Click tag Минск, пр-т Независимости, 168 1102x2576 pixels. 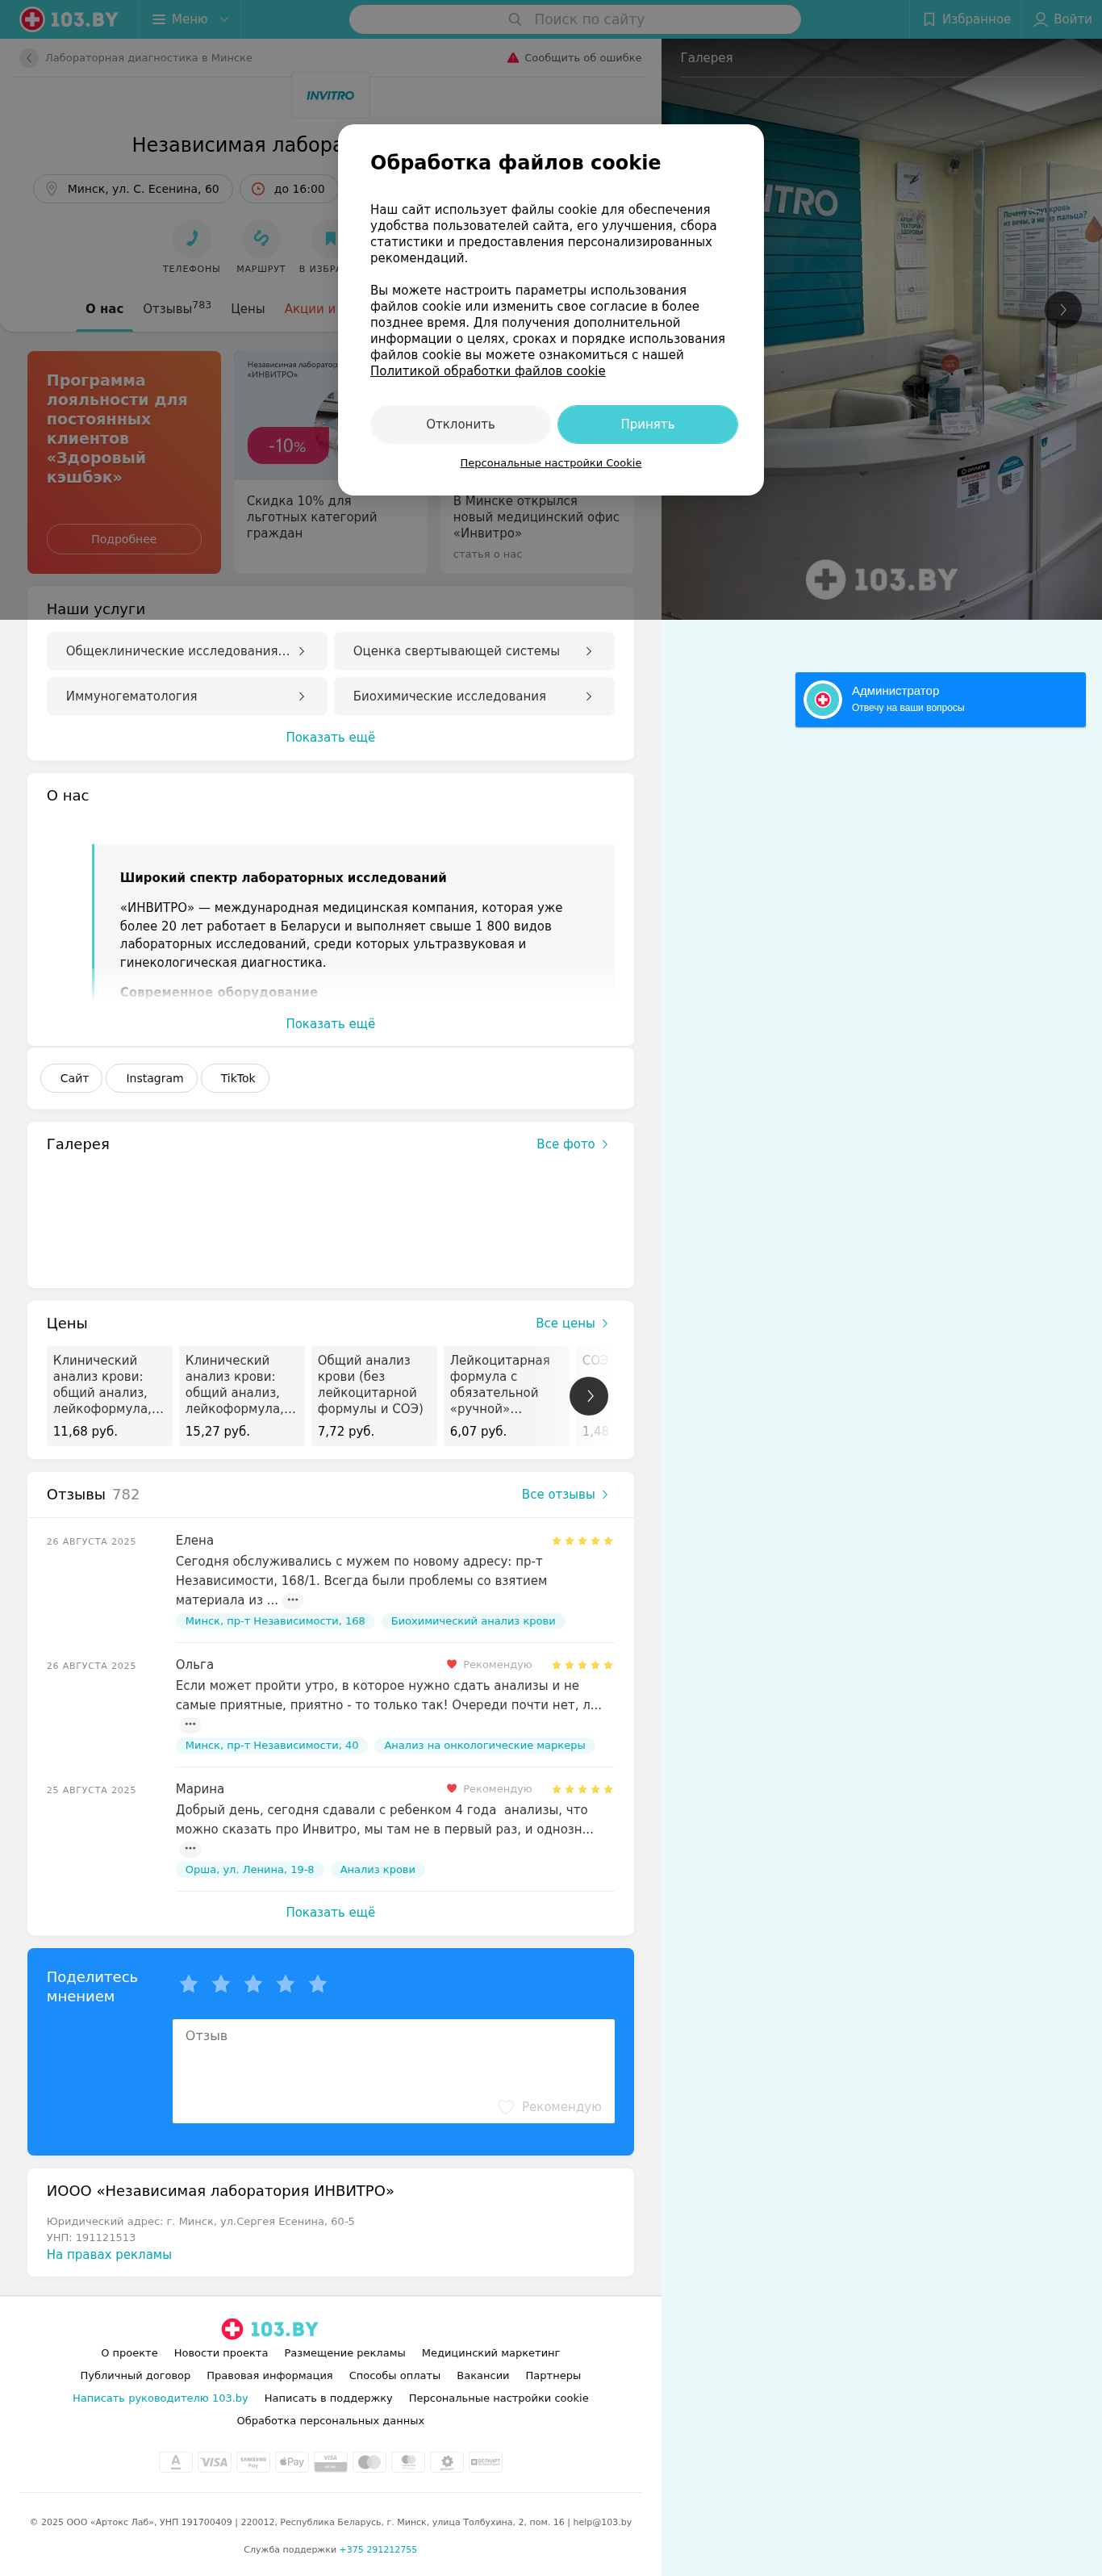(275, 1621)
